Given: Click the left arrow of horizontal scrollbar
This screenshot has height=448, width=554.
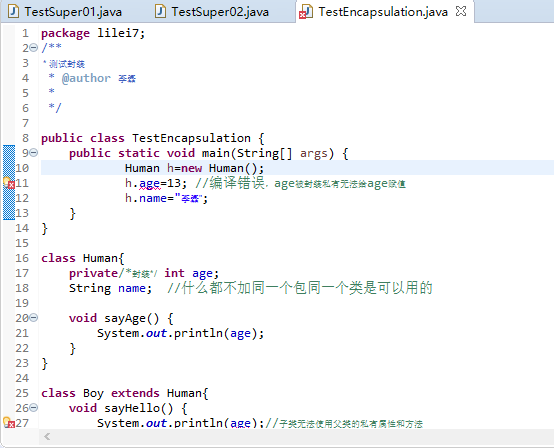Looking at the screenshot, I should 47,437.
